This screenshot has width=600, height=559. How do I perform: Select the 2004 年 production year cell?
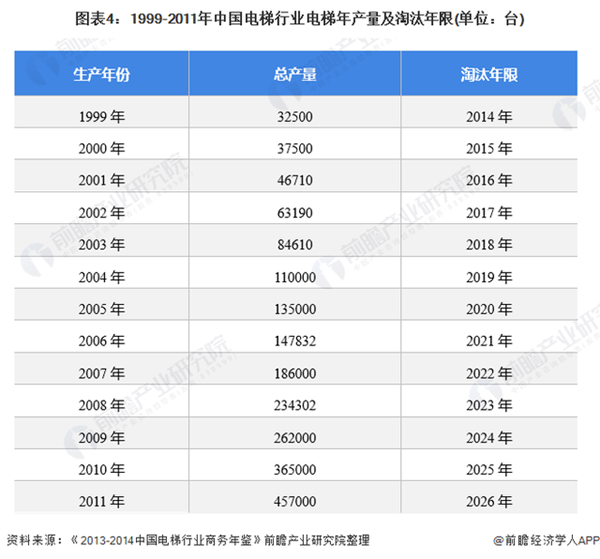[102, 276]
